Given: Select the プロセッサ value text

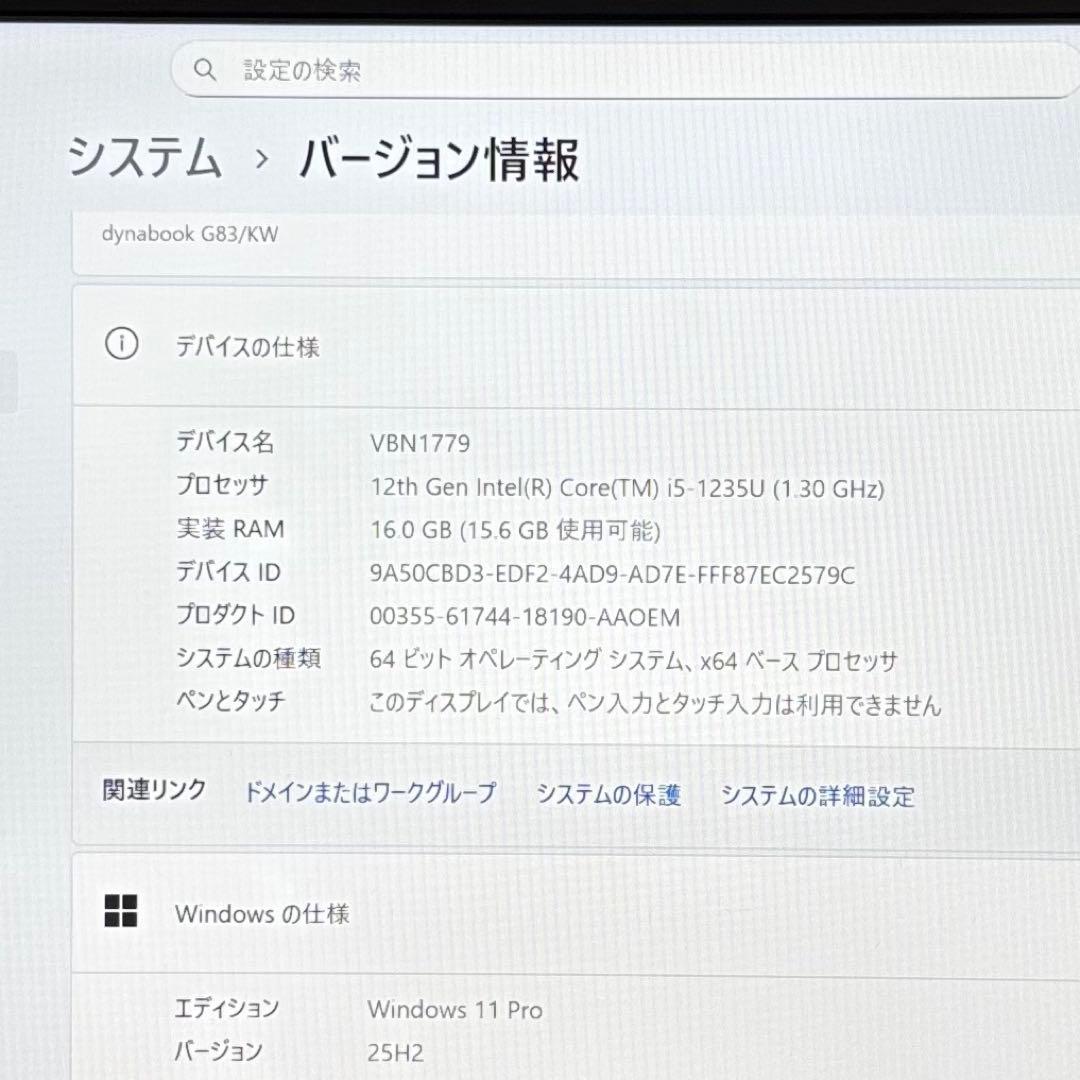Looking at the screenshot, I should (x=628, y=489).
